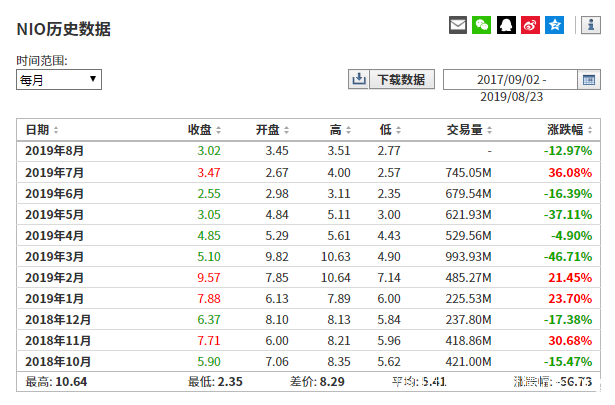This screenshot has width=615, height=405.
Task: Share to Weibo red icon
Action: pos(530,25)
